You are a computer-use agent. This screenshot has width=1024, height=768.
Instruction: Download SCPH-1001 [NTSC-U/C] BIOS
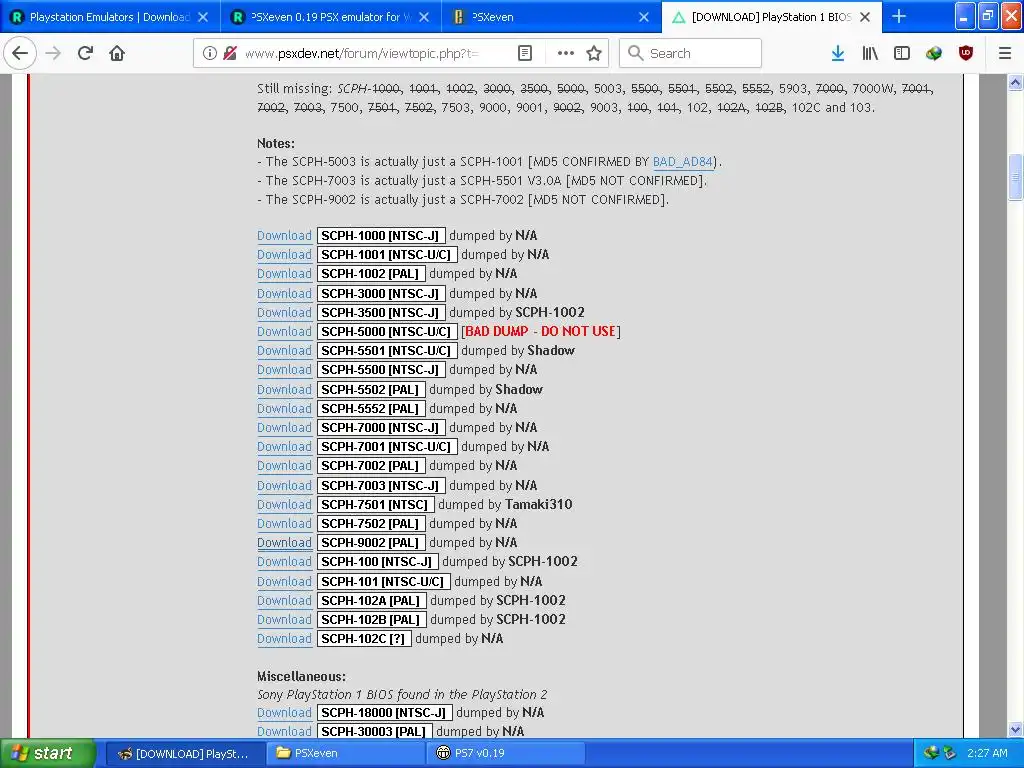tap(284, 255)
